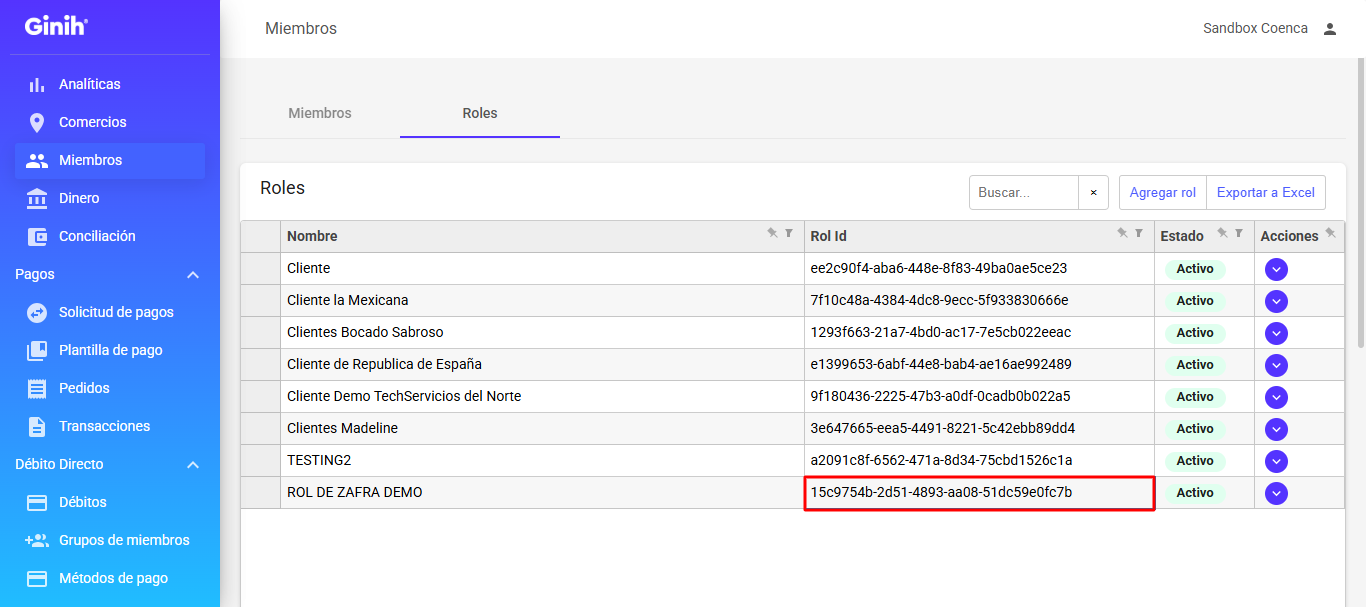Select the row marker for Cliente row

(x=260, y=269)
